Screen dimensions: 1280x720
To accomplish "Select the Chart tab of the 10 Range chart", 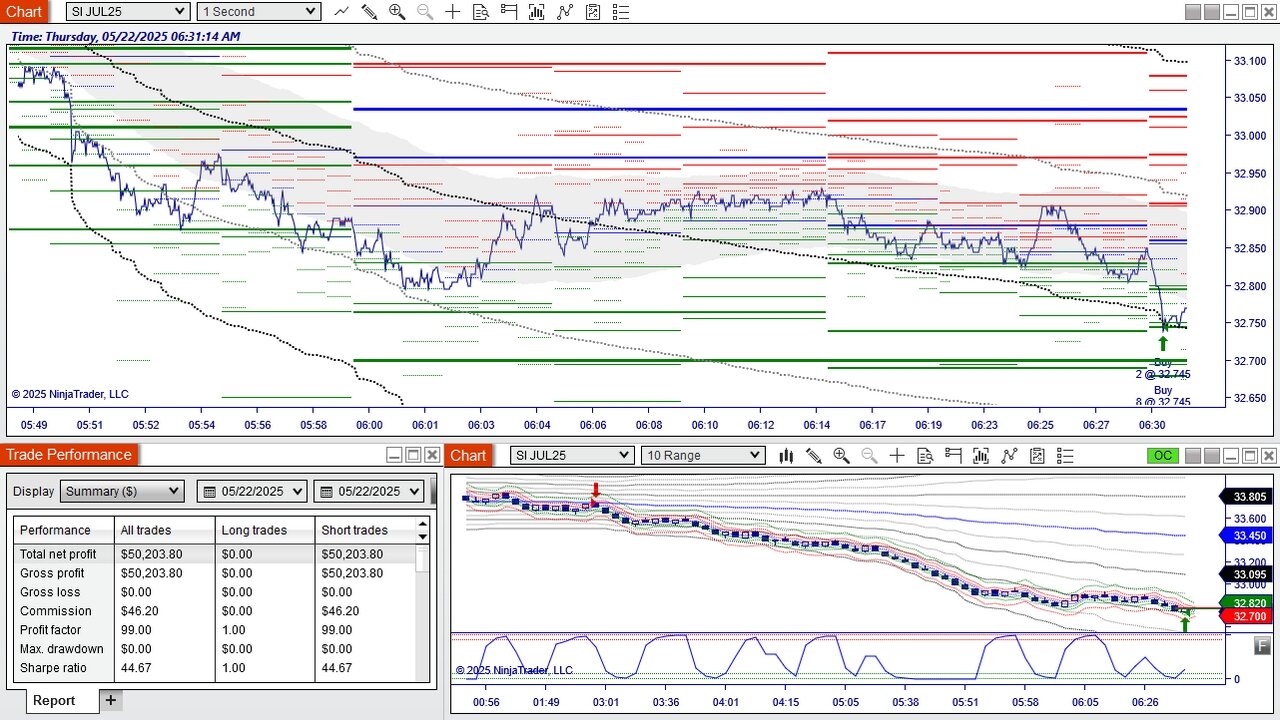I will point(468,455).
